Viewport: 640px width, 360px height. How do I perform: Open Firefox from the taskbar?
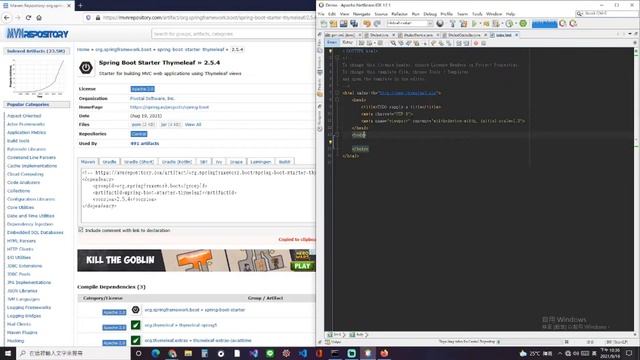coord(384,353)
